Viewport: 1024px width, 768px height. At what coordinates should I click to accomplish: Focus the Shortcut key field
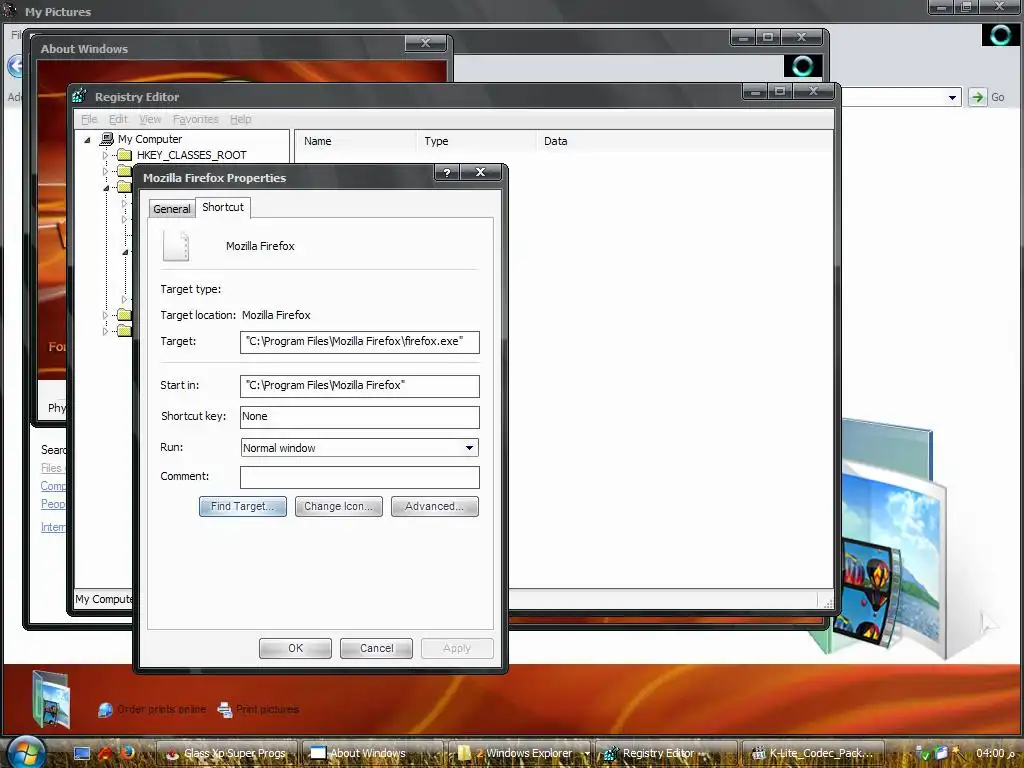tap(360, 417)
